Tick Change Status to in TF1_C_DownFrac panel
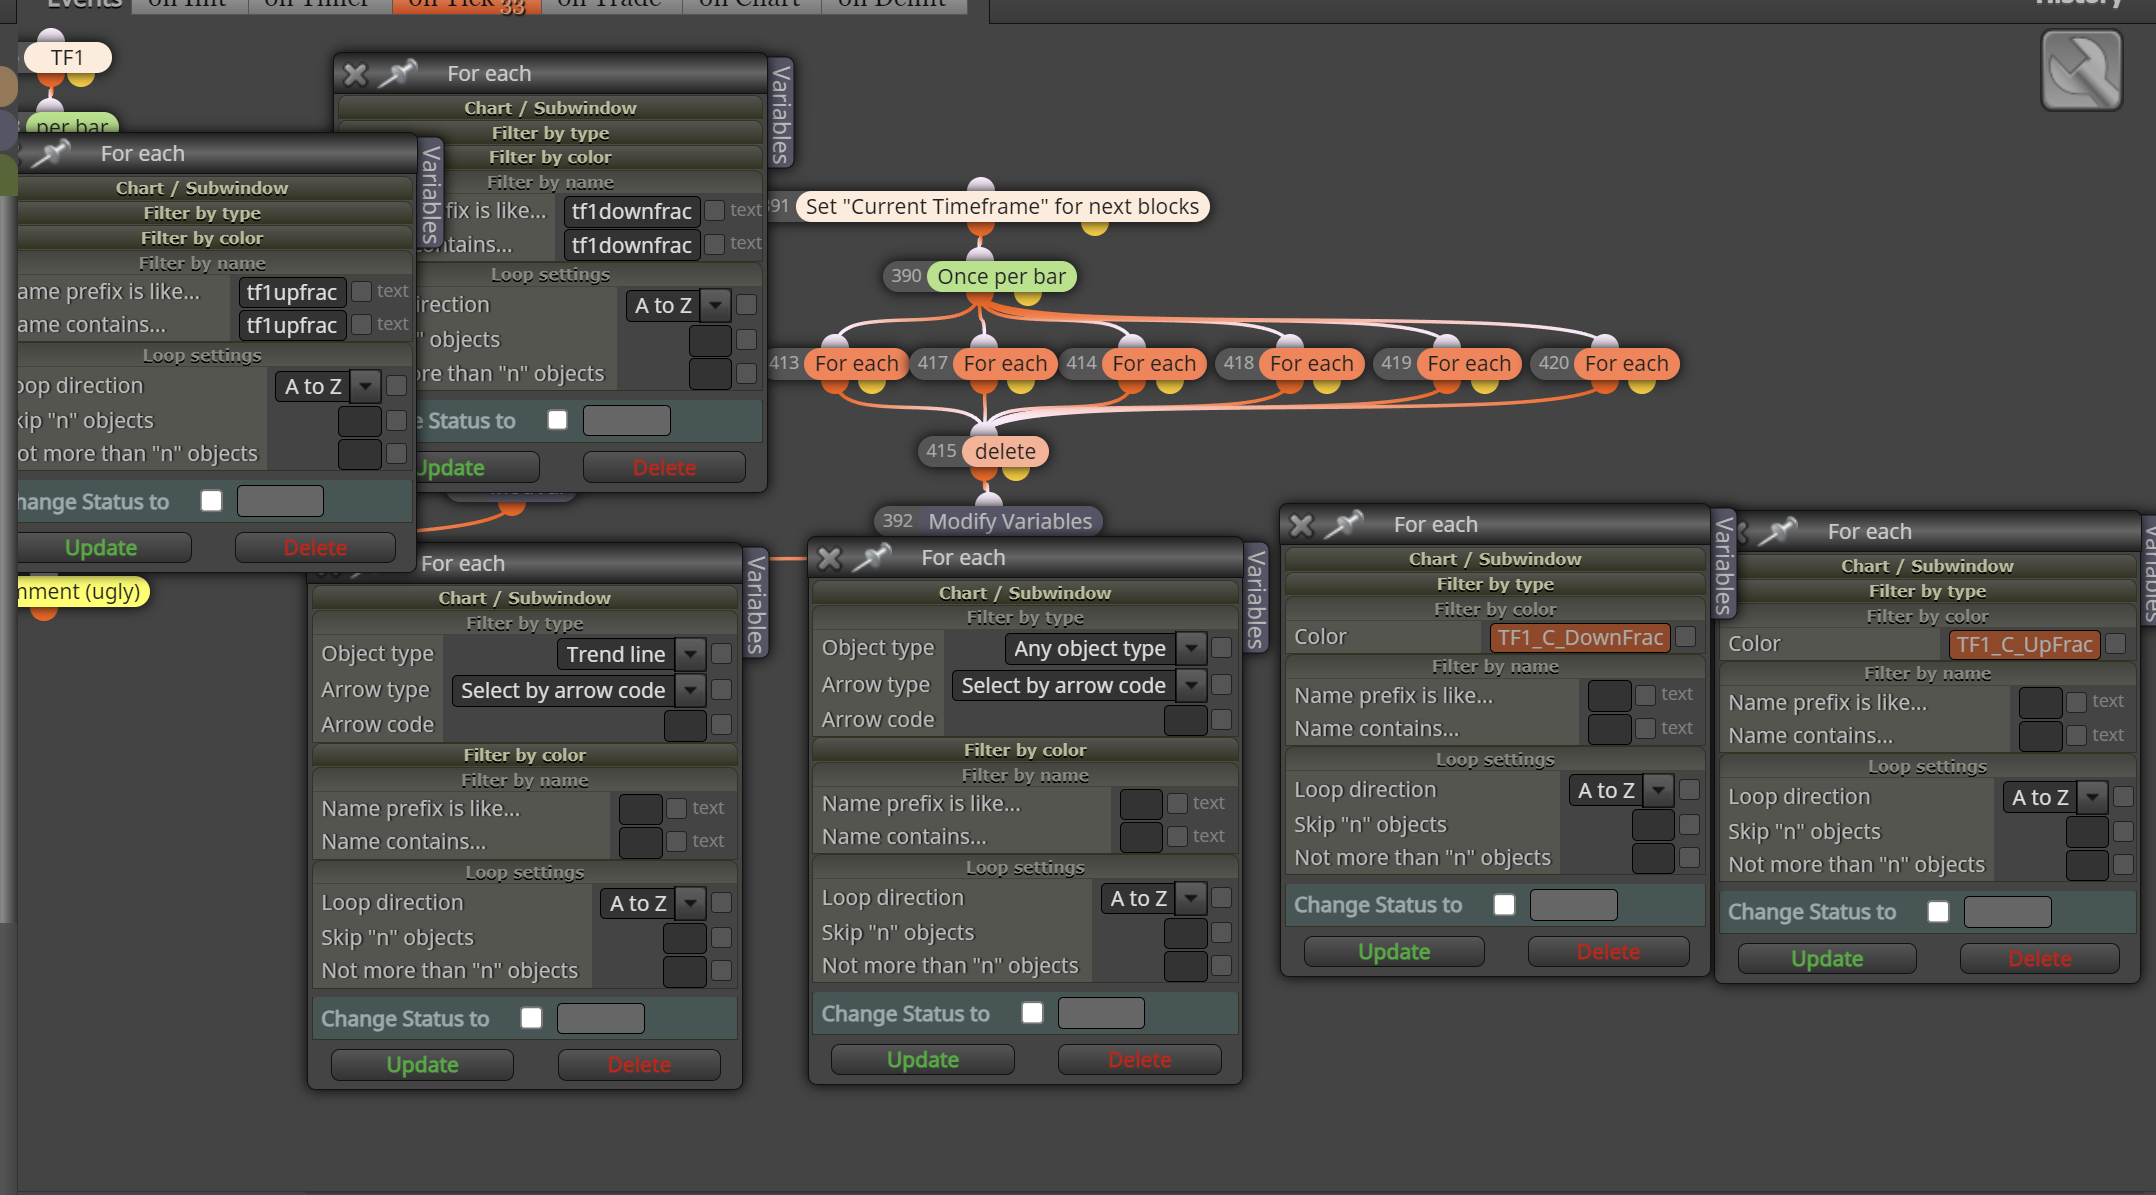2156x1195 pixels. pyautogui.click(x=1504, y=904)
